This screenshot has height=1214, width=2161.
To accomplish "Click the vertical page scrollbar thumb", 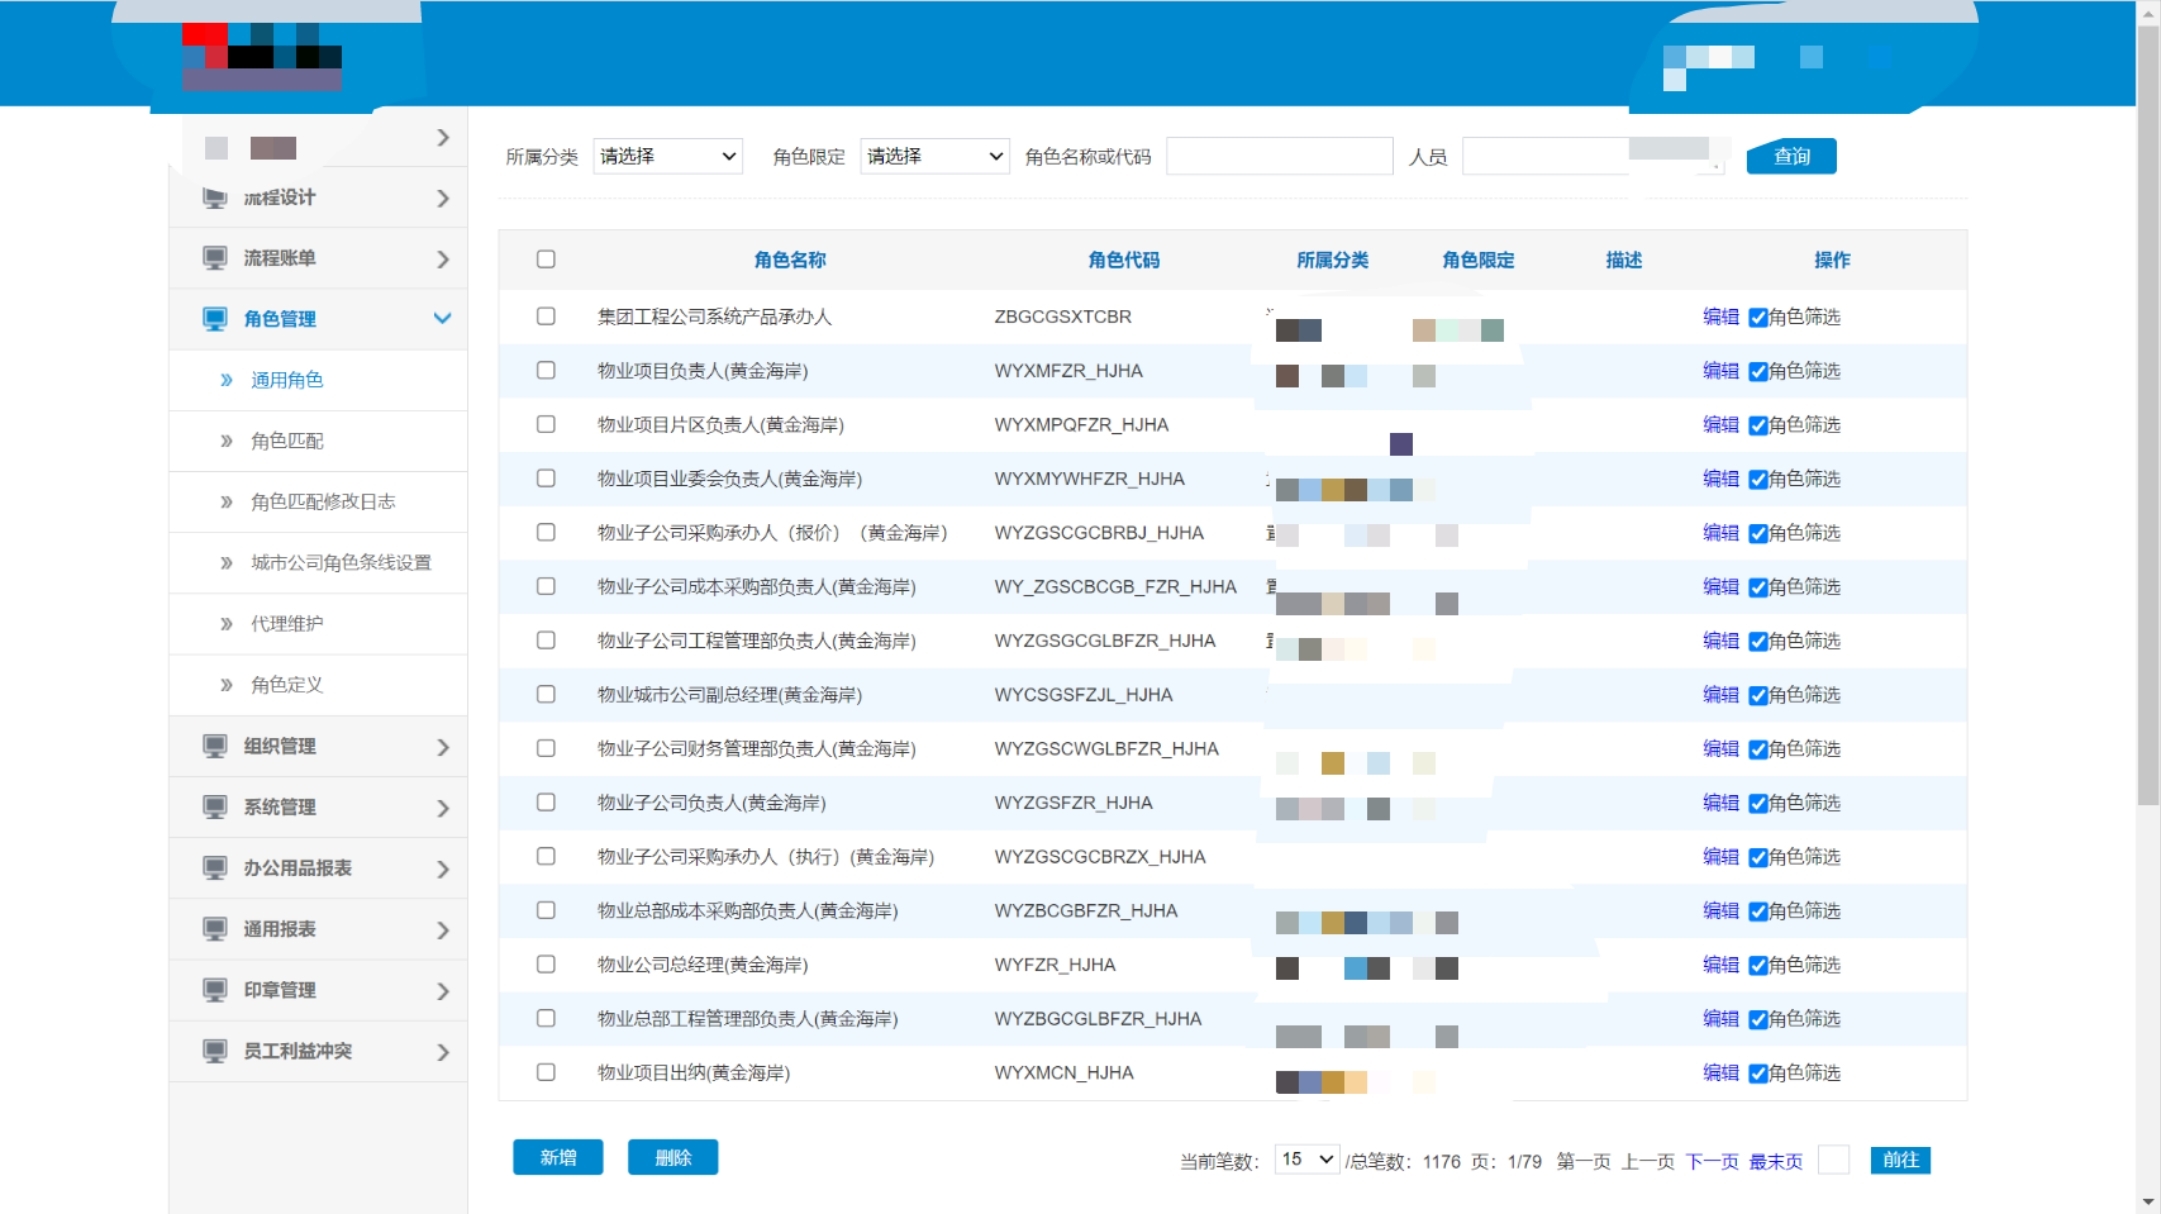I will click(x=2148, y=415).
